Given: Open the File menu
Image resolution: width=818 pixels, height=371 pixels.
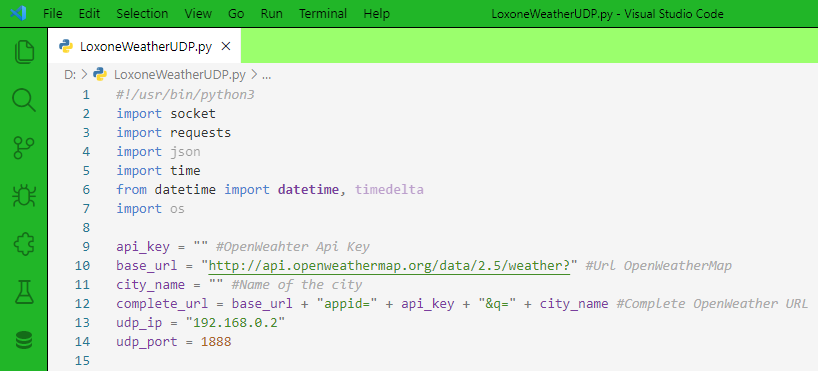Looking at the screenshot, I should (x=53, y=14).
